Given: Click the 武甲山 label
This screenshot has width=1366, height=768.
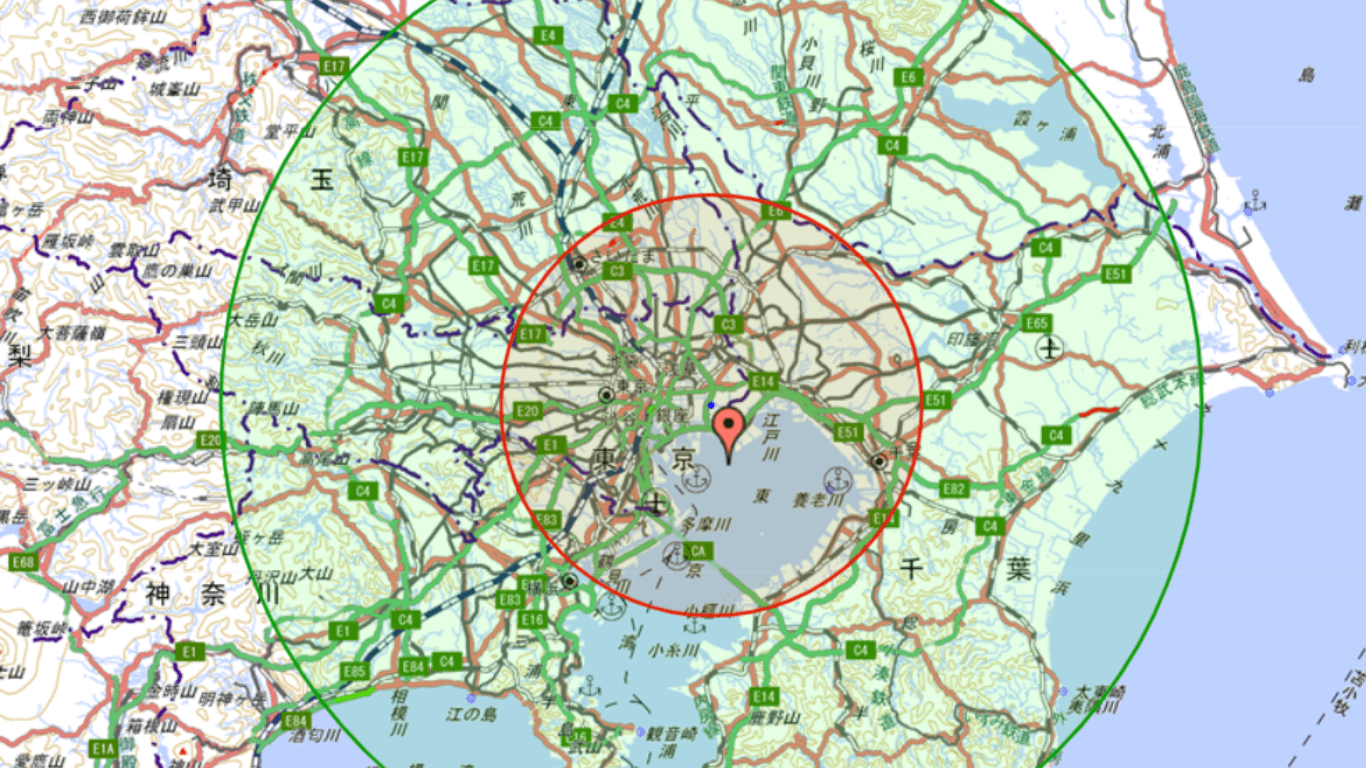Looking at the screenshot, I should (233, 204).
